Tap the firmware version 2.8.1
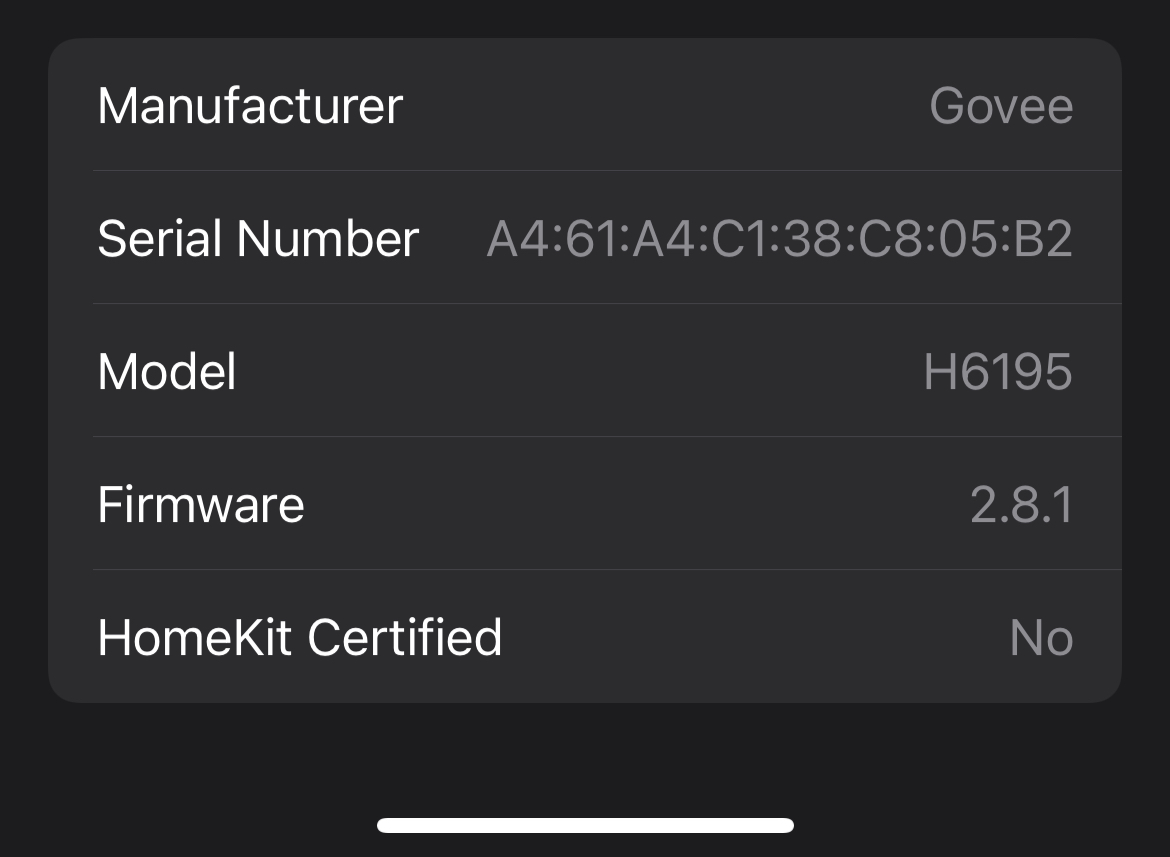This screenshot has width=1170, height=857. 1022,504
